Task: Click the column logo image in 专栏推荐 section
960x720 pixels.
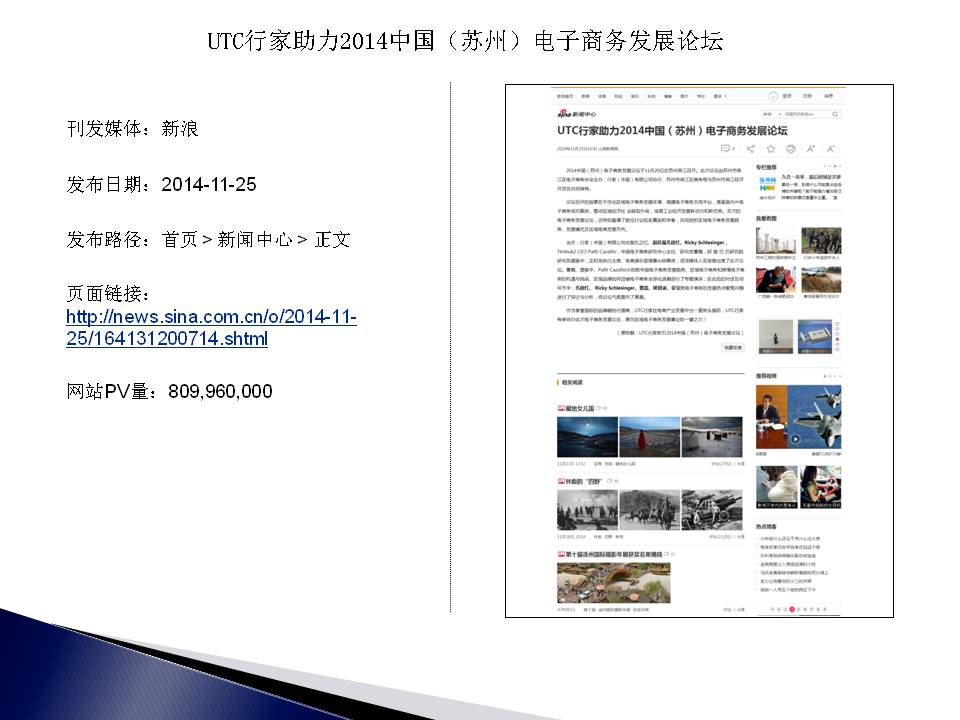Action: click(767, 186)
